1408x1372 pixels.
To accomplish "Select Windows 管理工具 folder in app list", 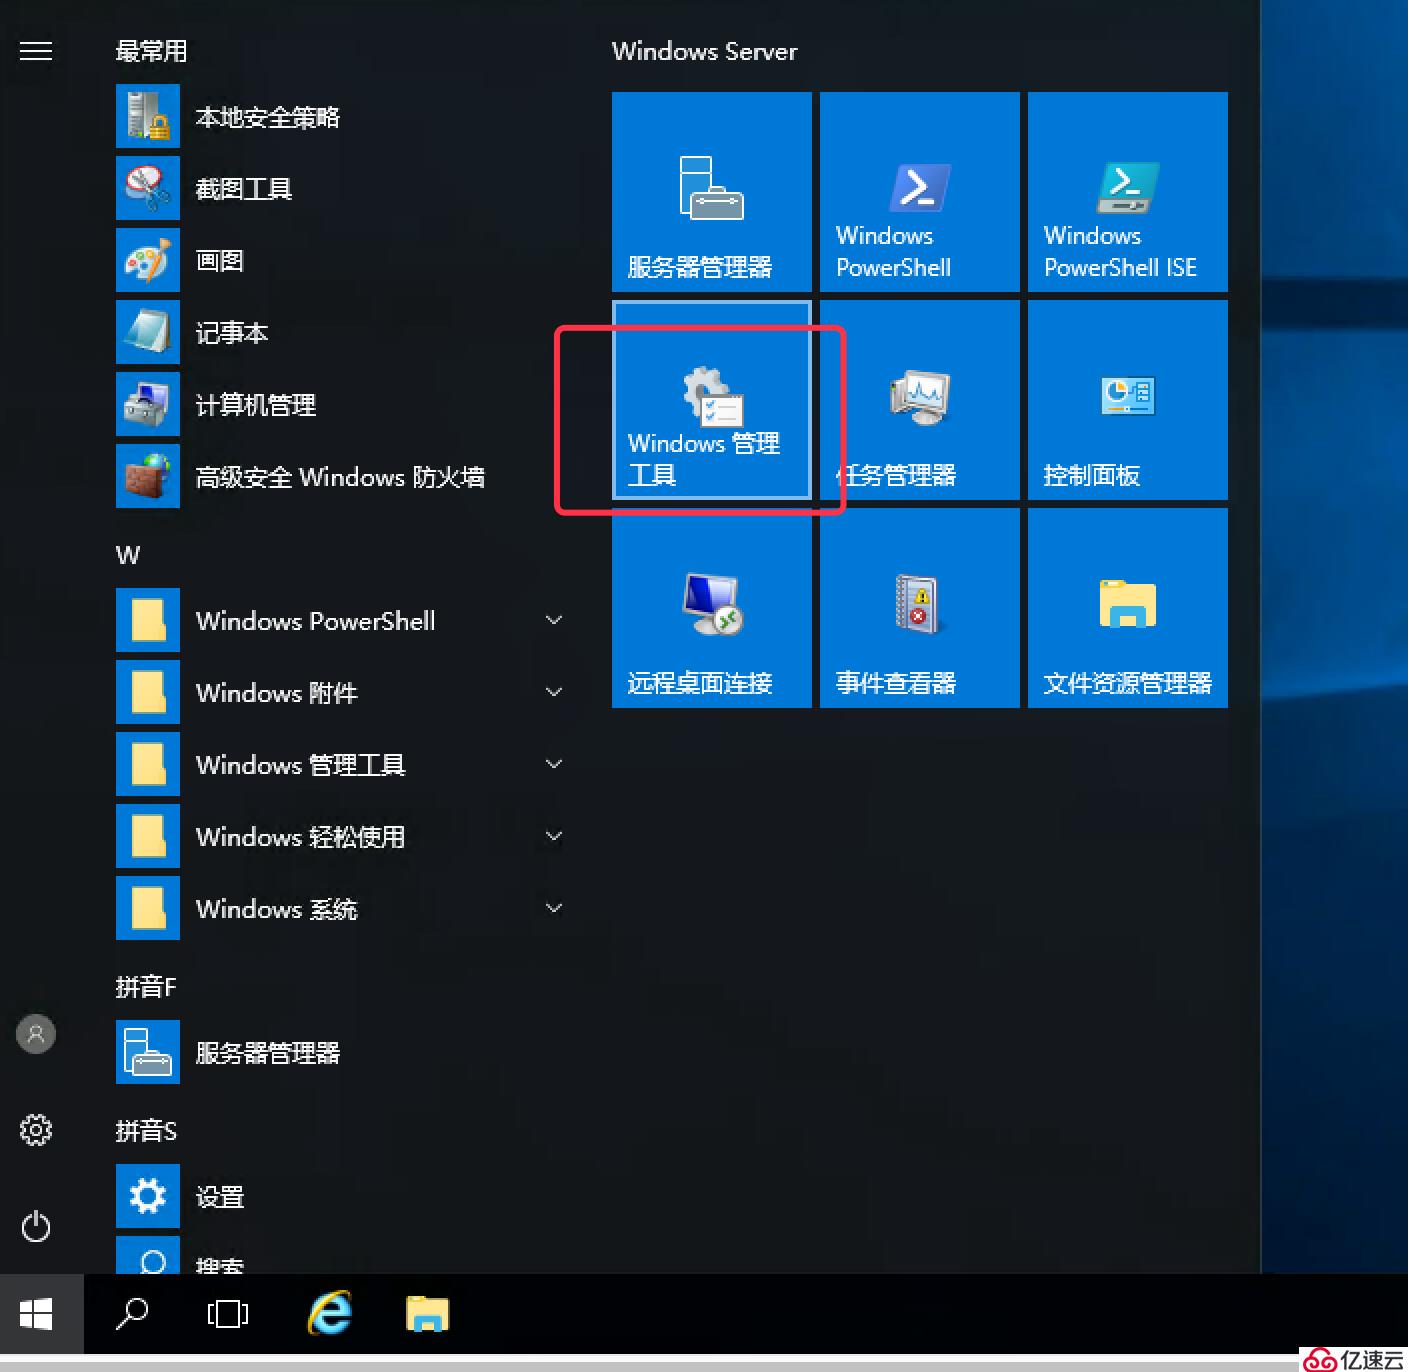I will pyautogui.click(x=344, y=764).
